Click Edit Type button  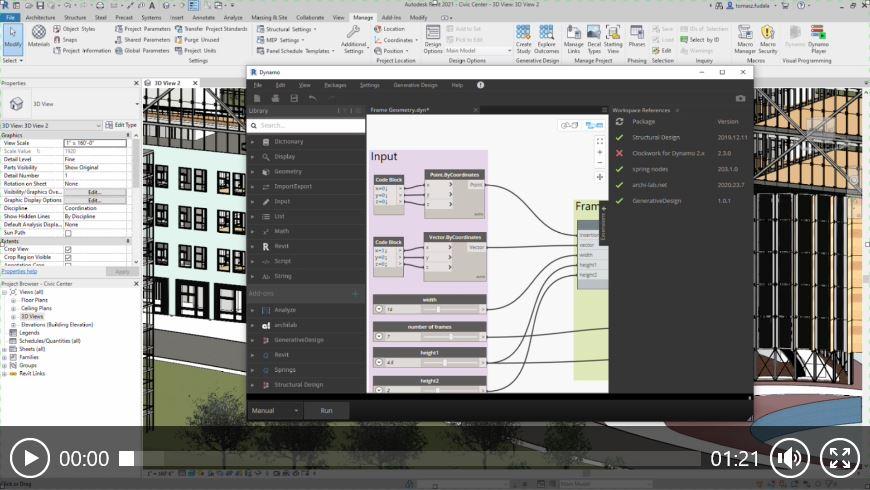[x=121, y=125]
